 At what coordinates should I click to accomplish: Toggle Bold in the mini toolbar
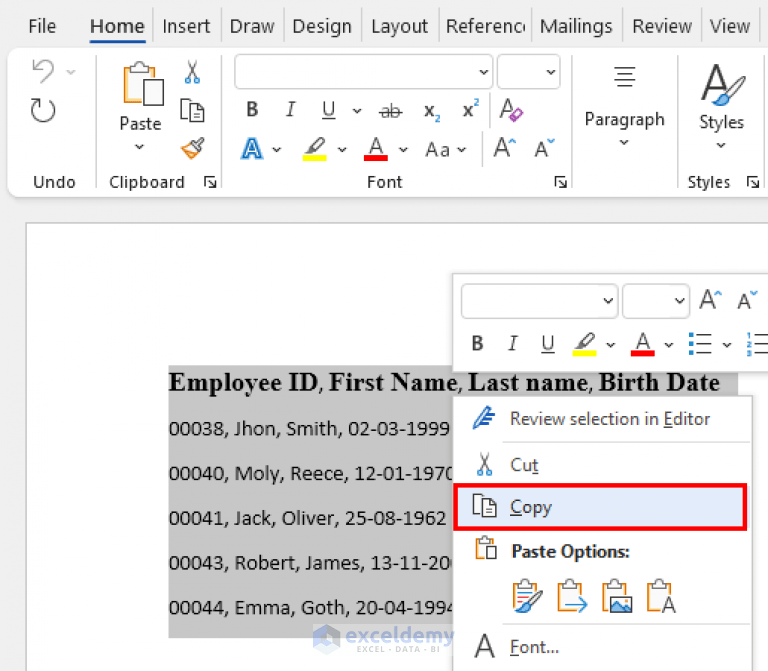coord(478,343)
